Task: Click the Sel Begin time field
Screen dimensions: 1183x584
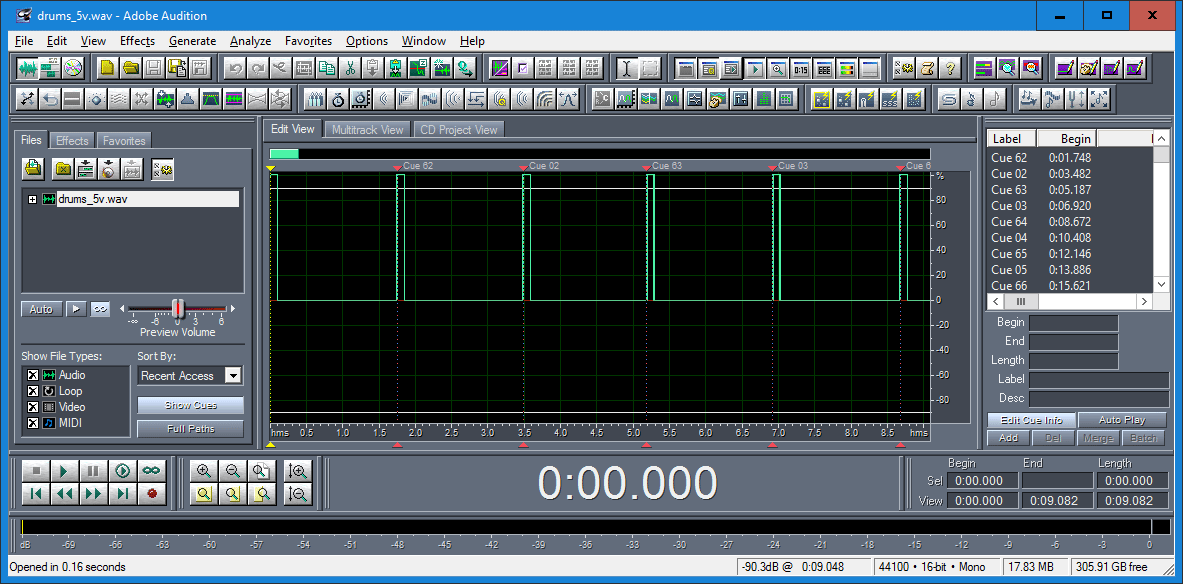Action: (x=982, y=481)
